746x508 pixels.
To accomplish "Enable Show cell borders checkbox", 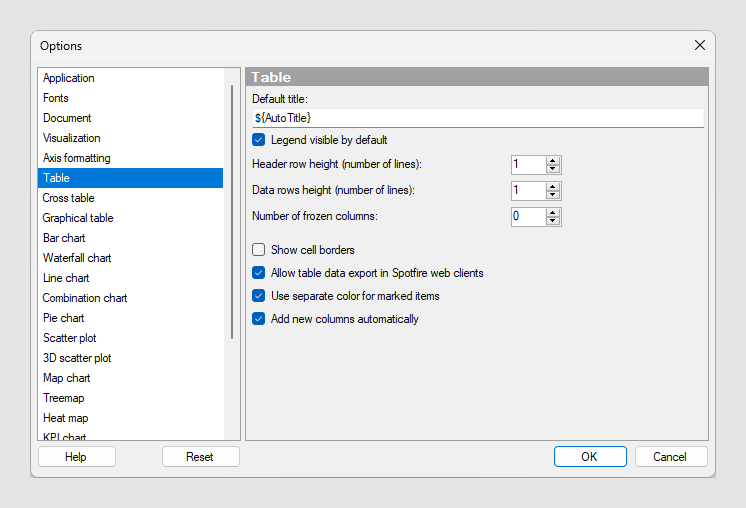I will click(x=259, y=250).
